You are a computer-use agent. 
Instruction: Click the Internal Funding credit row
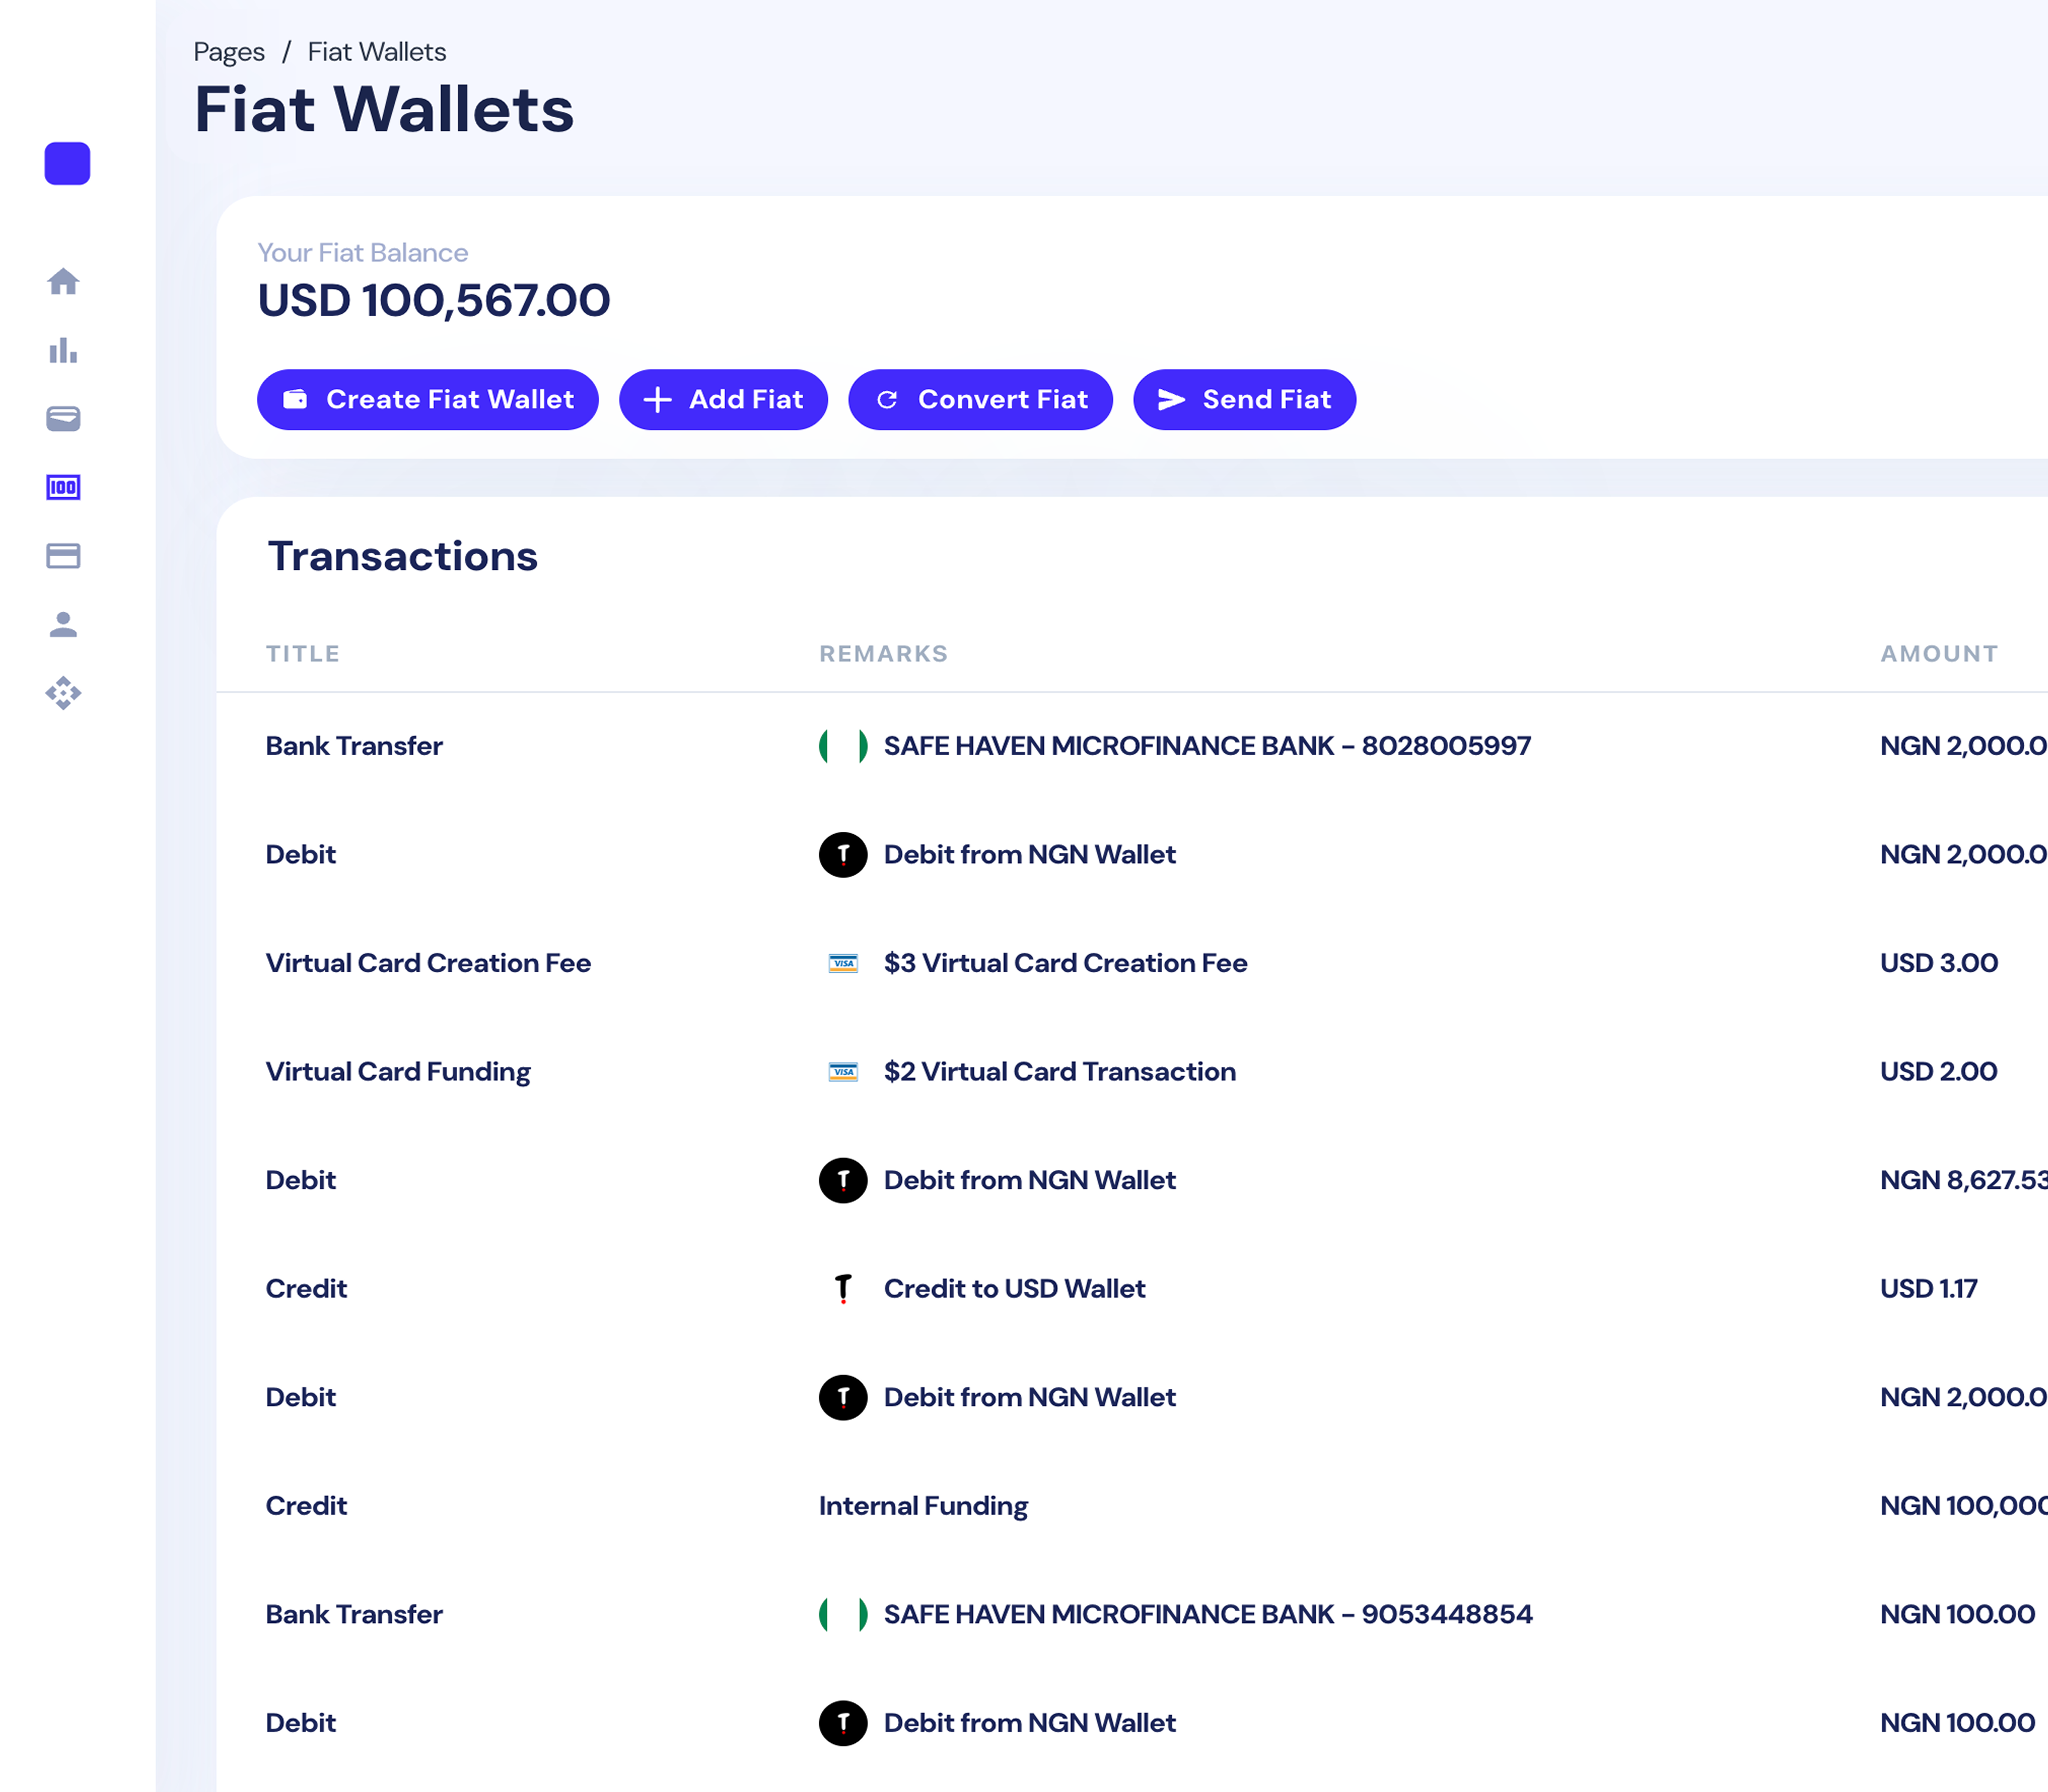pyautogui.click(x=923, y=1506)
